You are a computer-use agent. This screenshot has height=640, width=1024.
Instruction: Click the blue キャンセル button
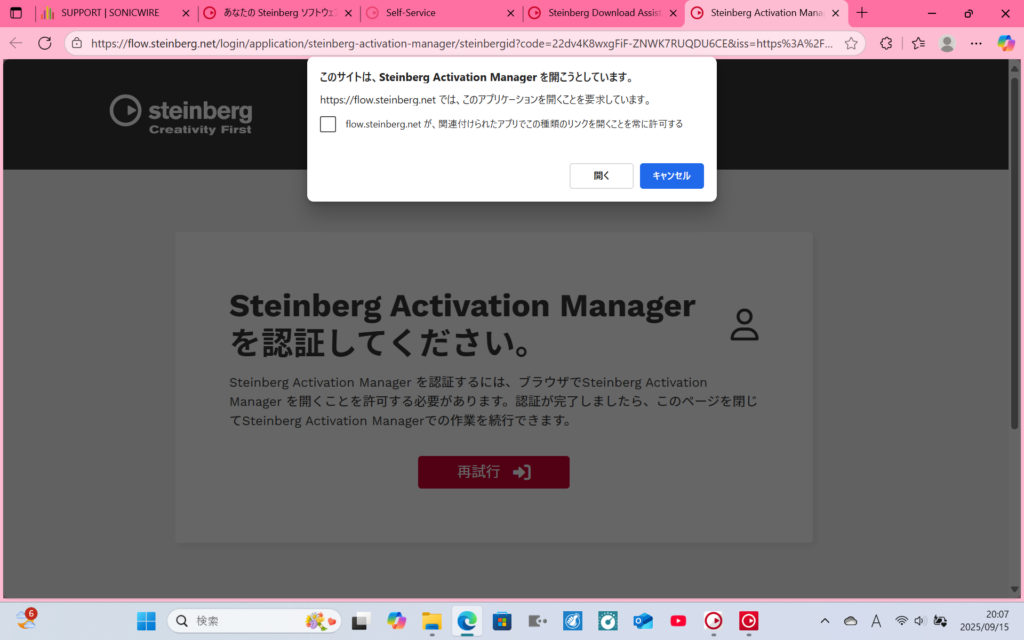(x=671, y=176)
